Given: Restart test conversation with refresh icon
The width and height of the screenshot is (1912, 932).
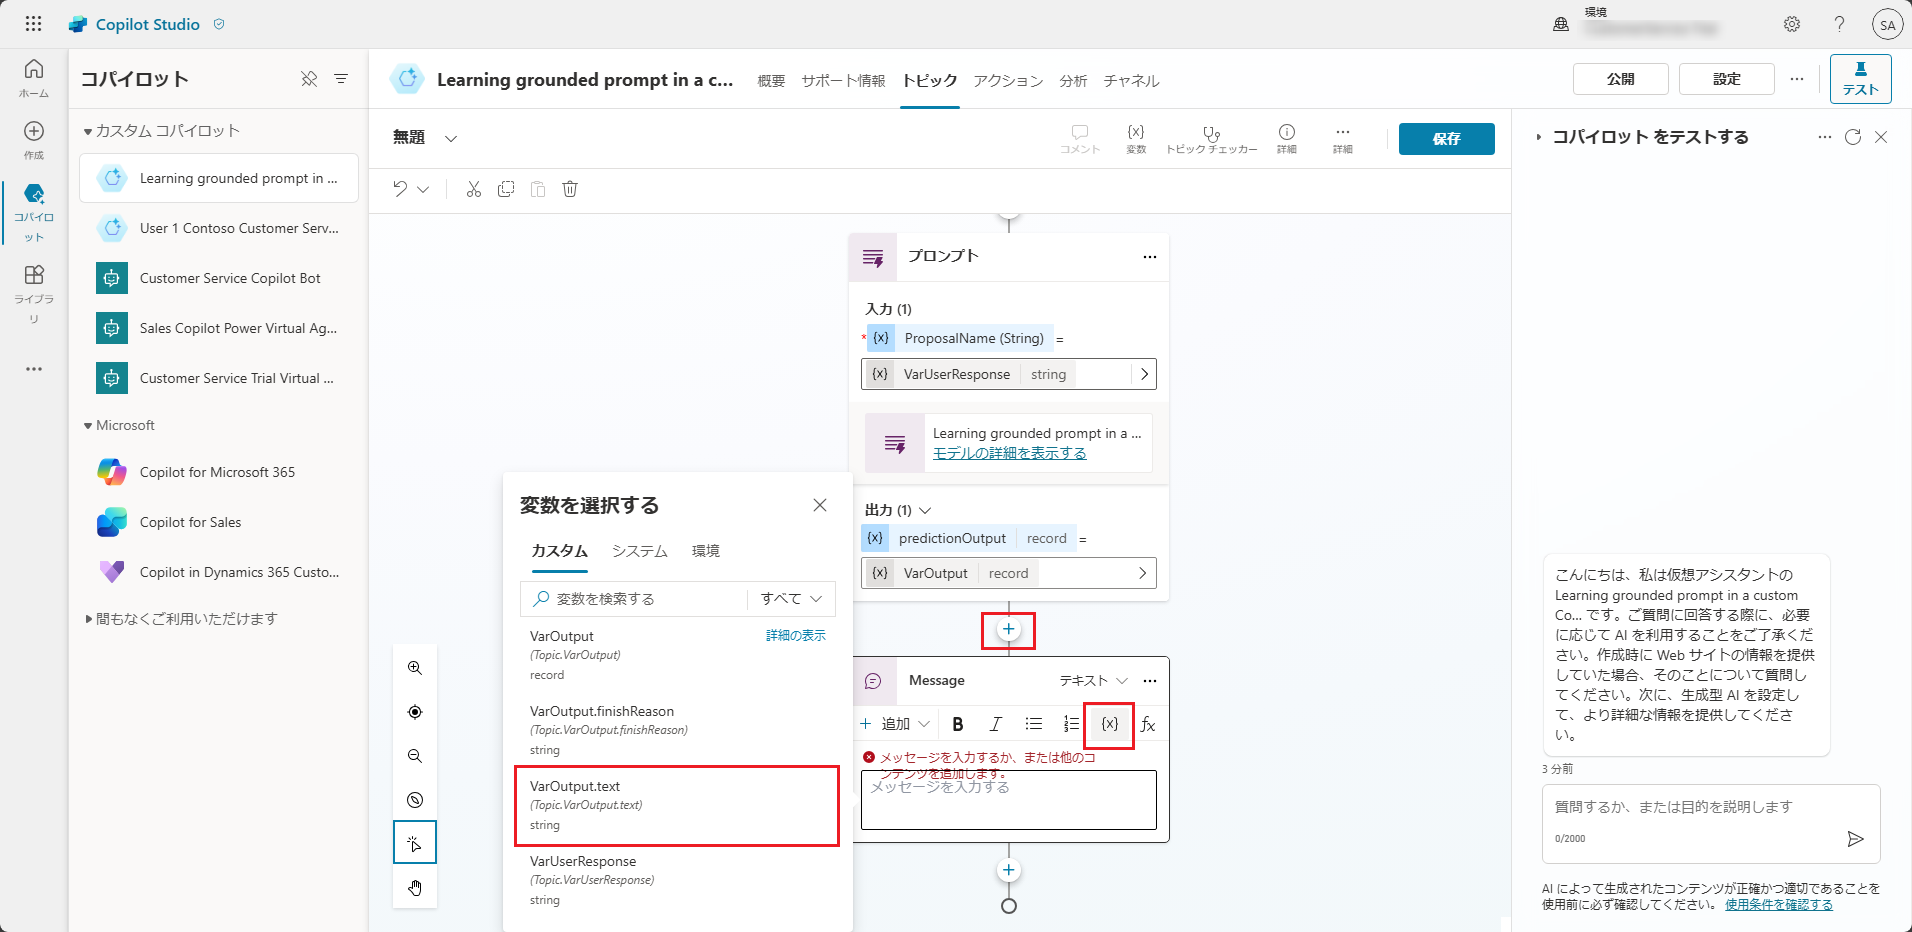Looking at the screenshot, I should [x=1853, y=137].
